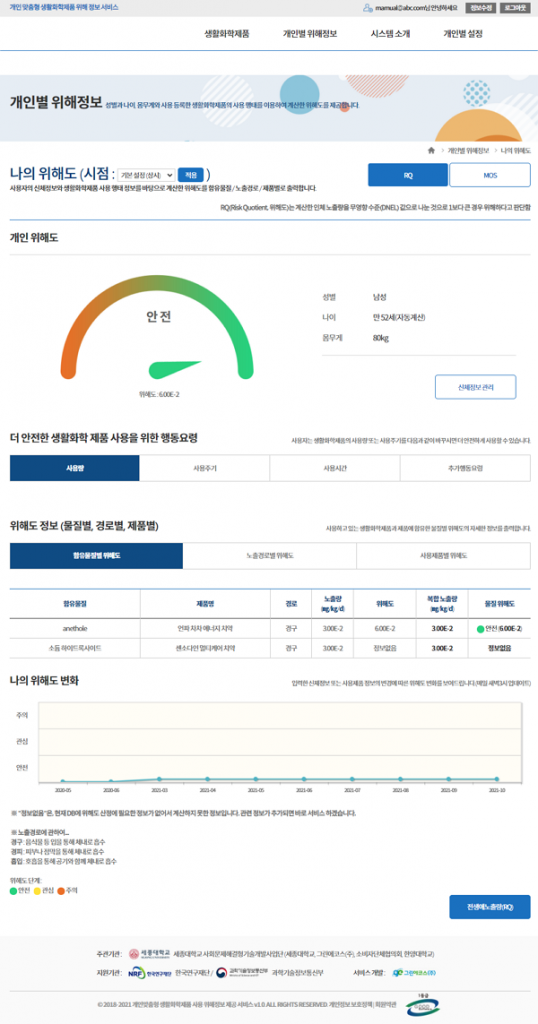
Task: Click the 정보수정 button
Action: (480, 8)
